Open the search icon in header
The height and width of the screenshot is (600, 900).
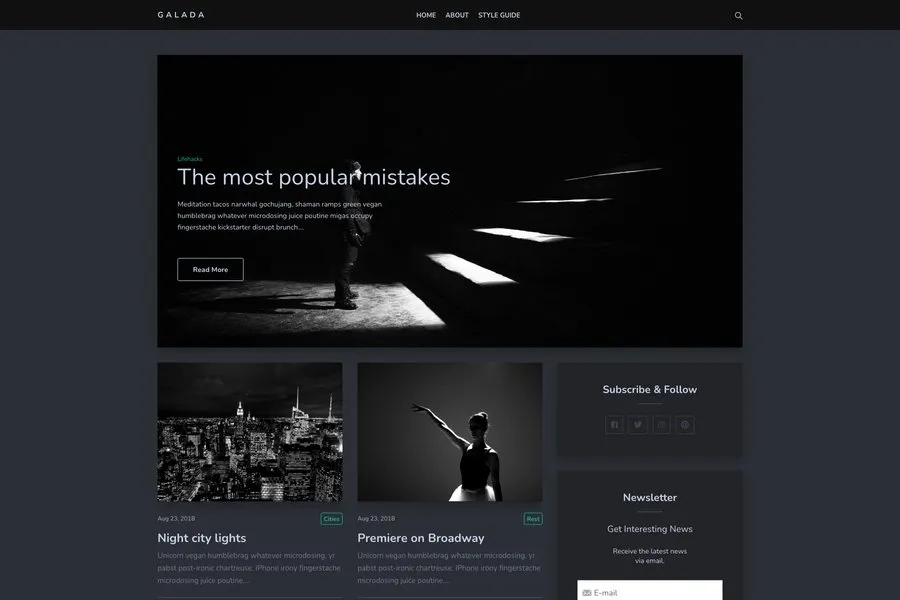click(738, 16)
